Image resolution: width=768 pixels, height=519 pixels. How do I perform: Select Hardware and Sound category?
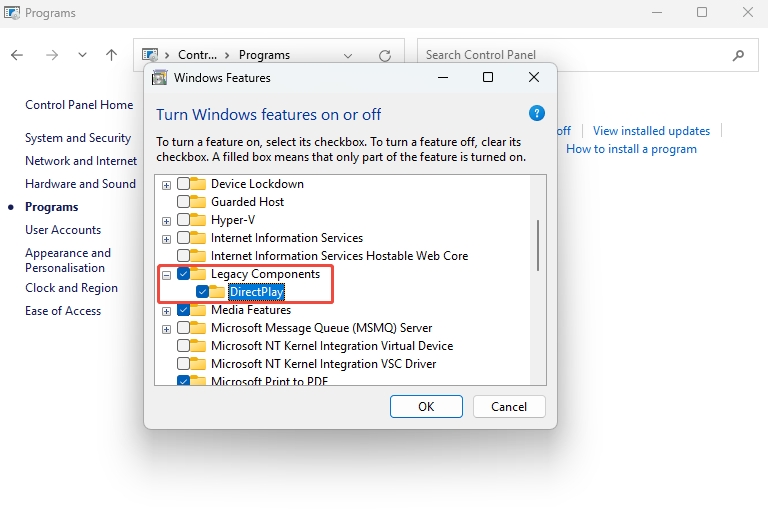coord(80,184)
